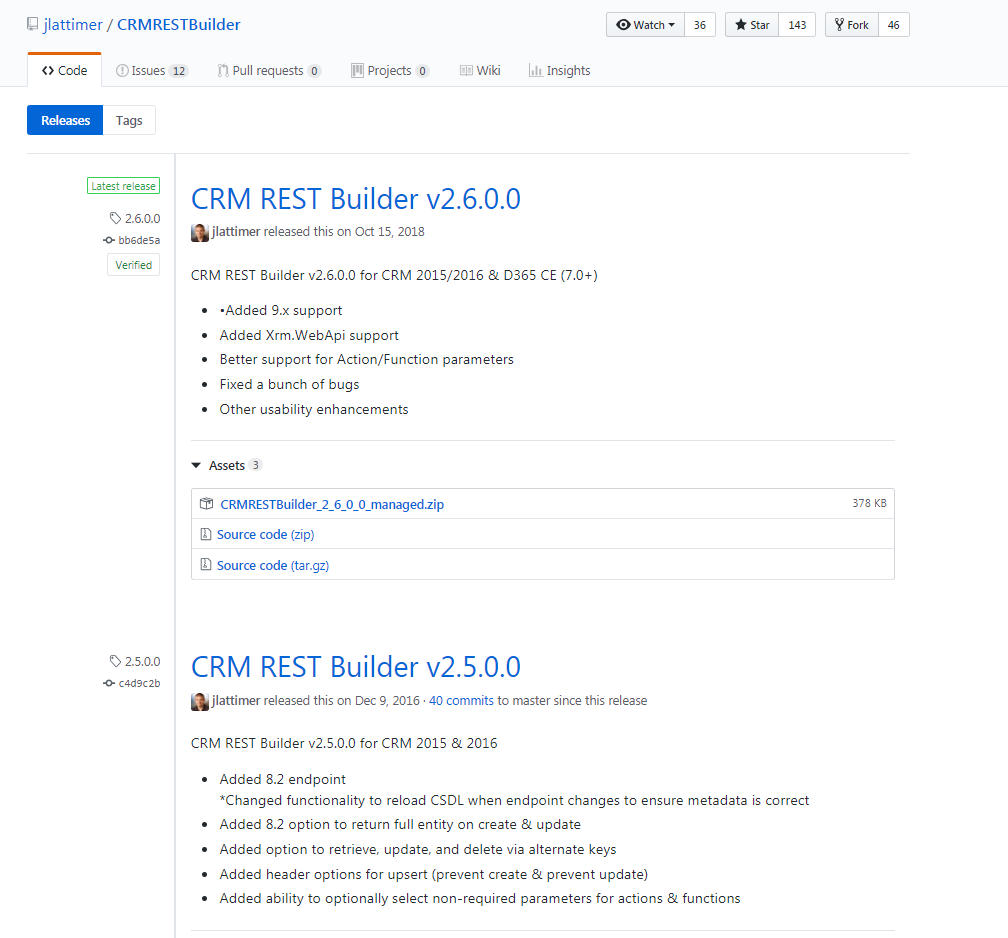Click the package icon beside the managed zip asset
1008x938 pixels.
[206, 503]
